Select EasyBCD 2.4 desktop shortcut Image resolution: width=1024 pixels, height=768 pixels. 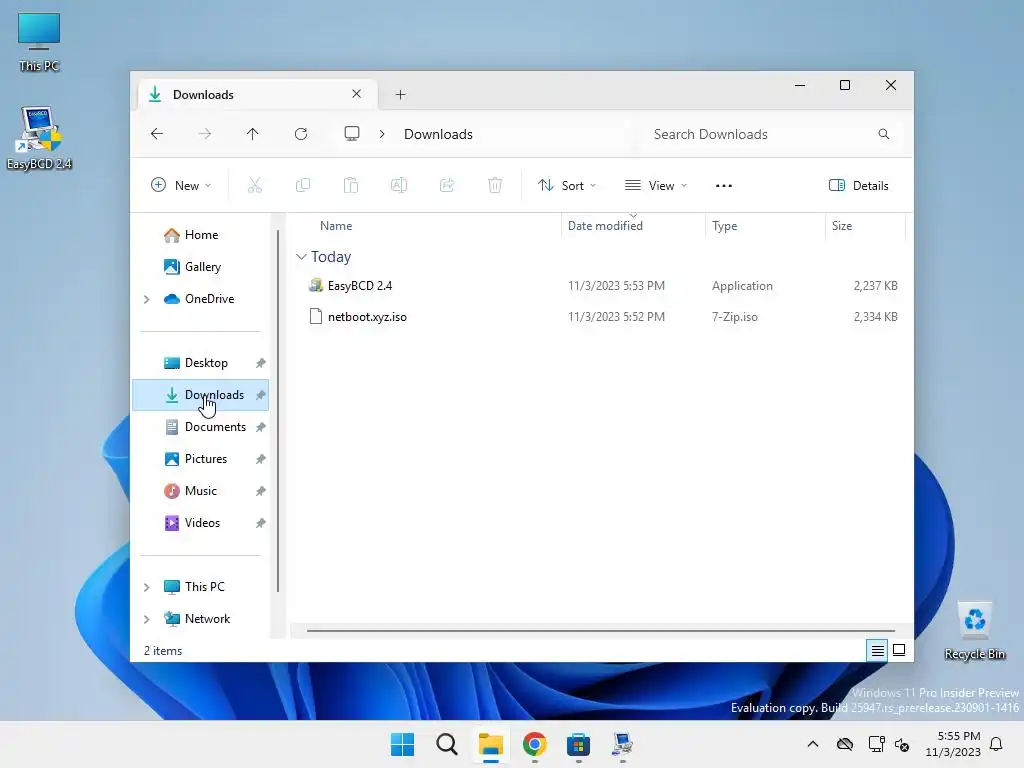pos(39,138)
